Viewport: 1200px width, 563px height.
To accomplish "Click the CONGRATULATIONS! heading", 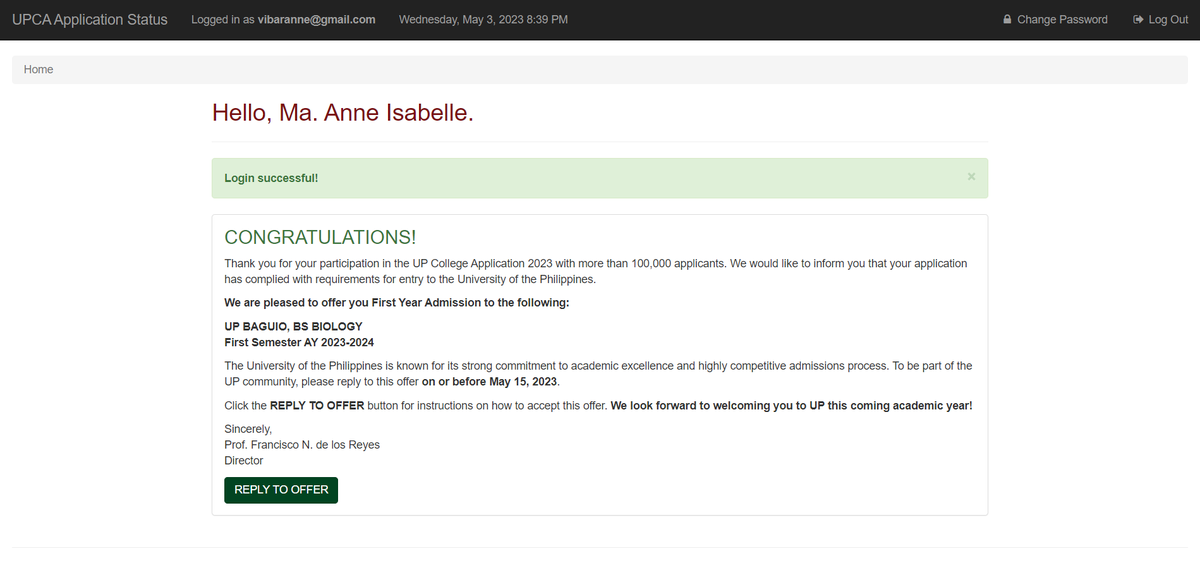I will coord(320,237).
